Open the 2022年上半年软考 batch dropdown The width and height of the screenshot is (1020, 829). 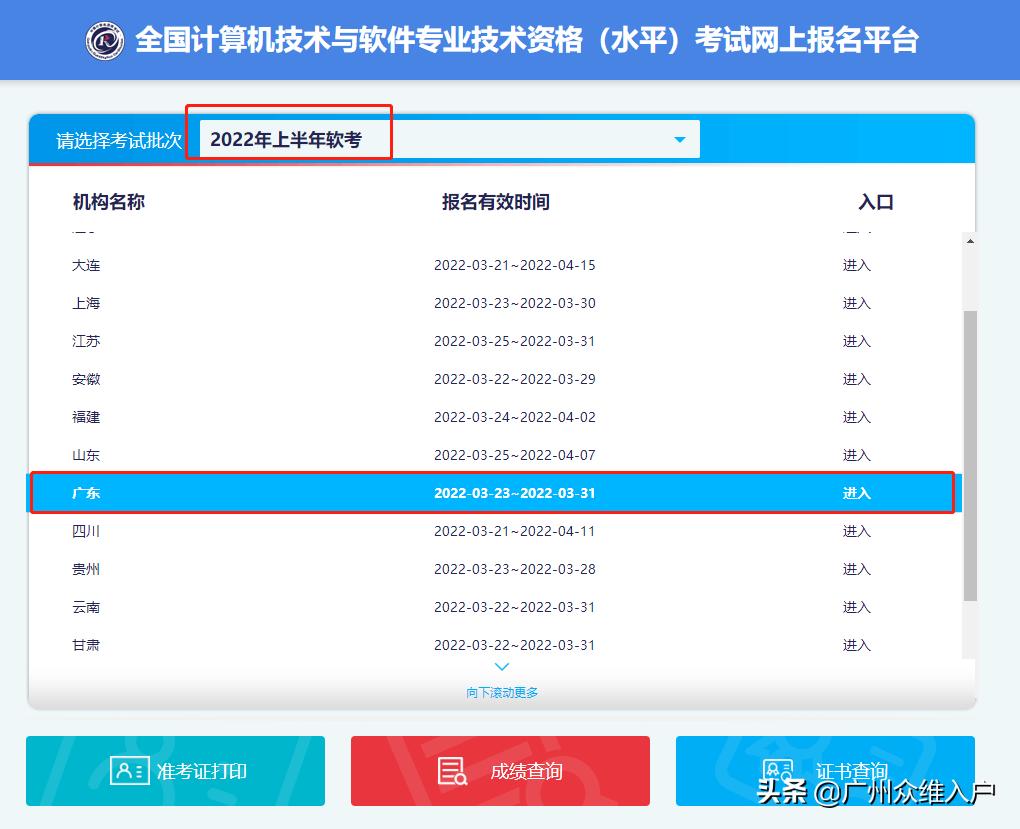288,138
